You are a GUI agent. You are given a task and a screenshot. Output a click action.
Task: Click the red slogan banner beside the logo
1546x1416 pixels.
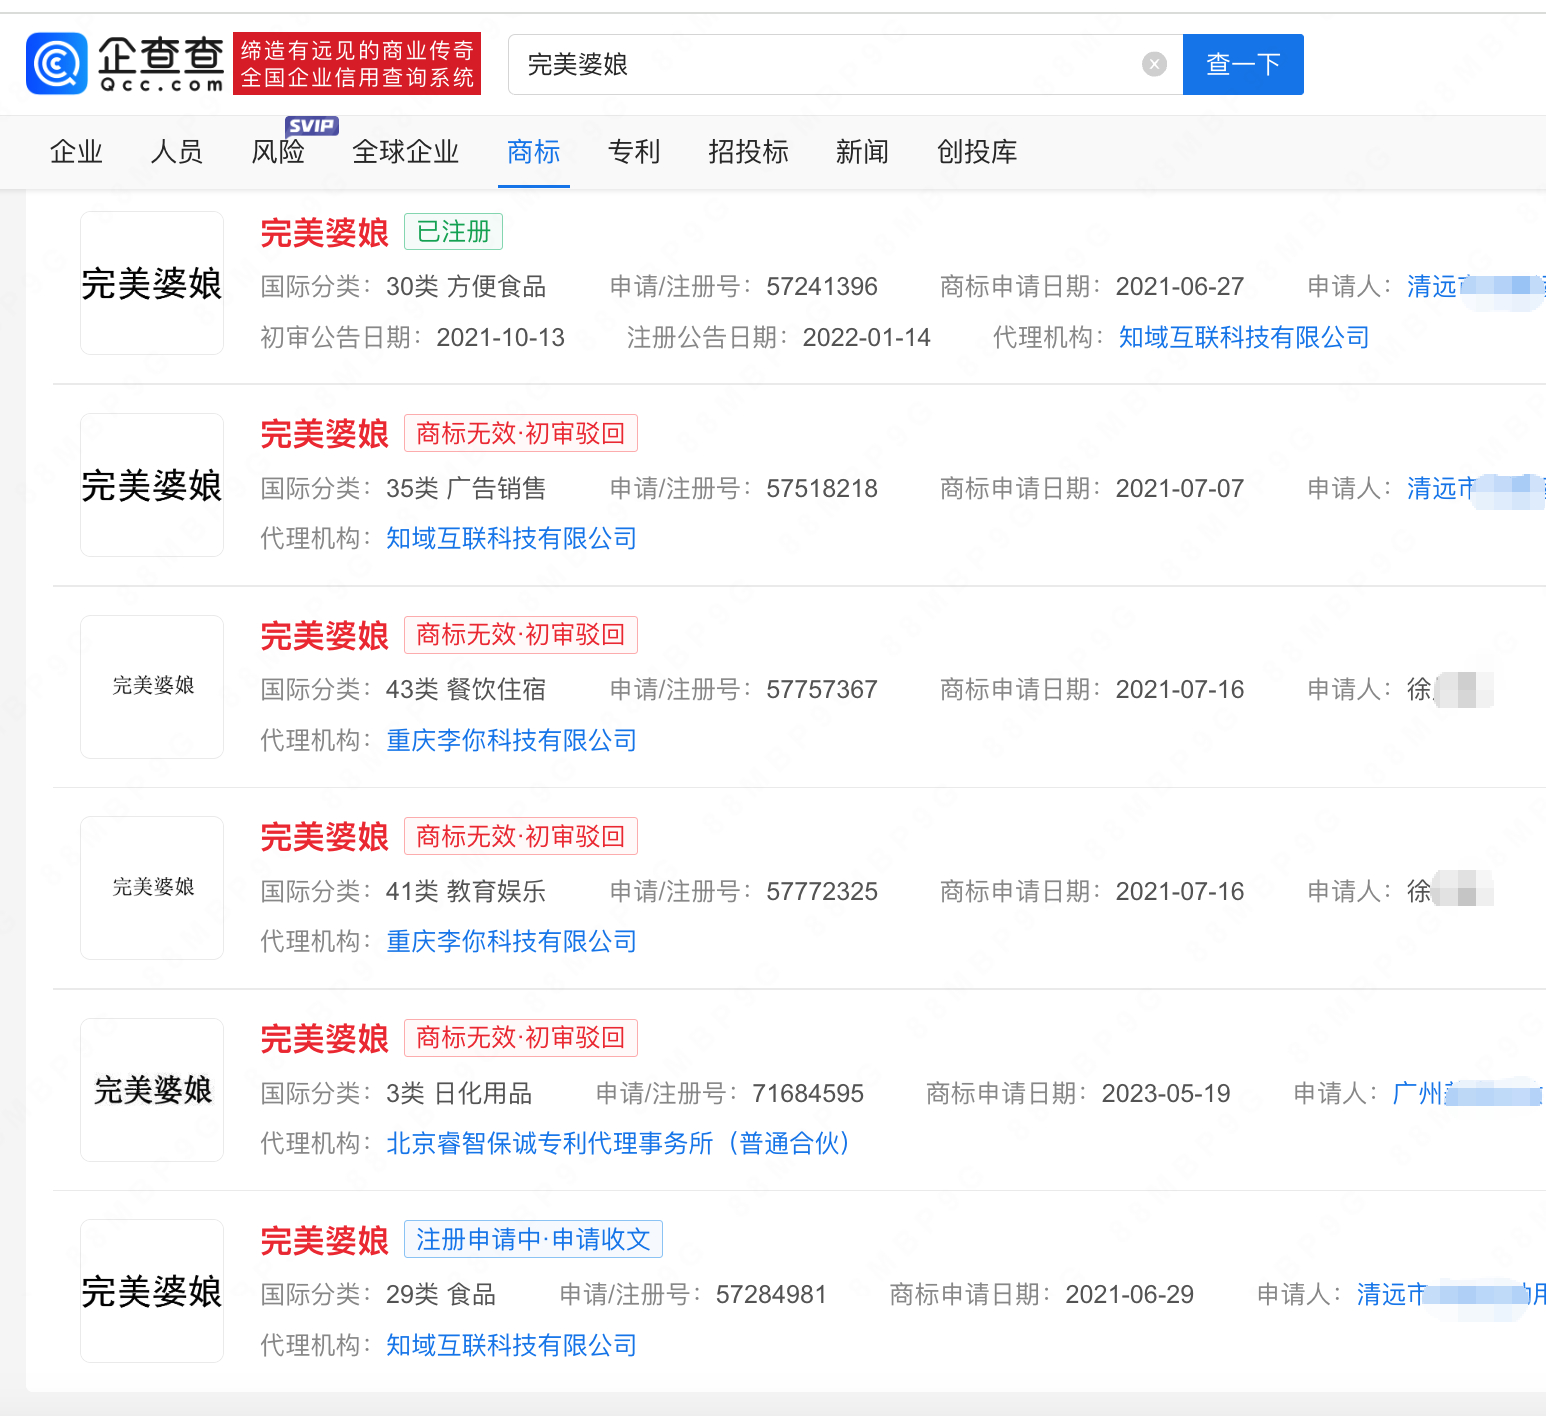[x=357, y=64]
